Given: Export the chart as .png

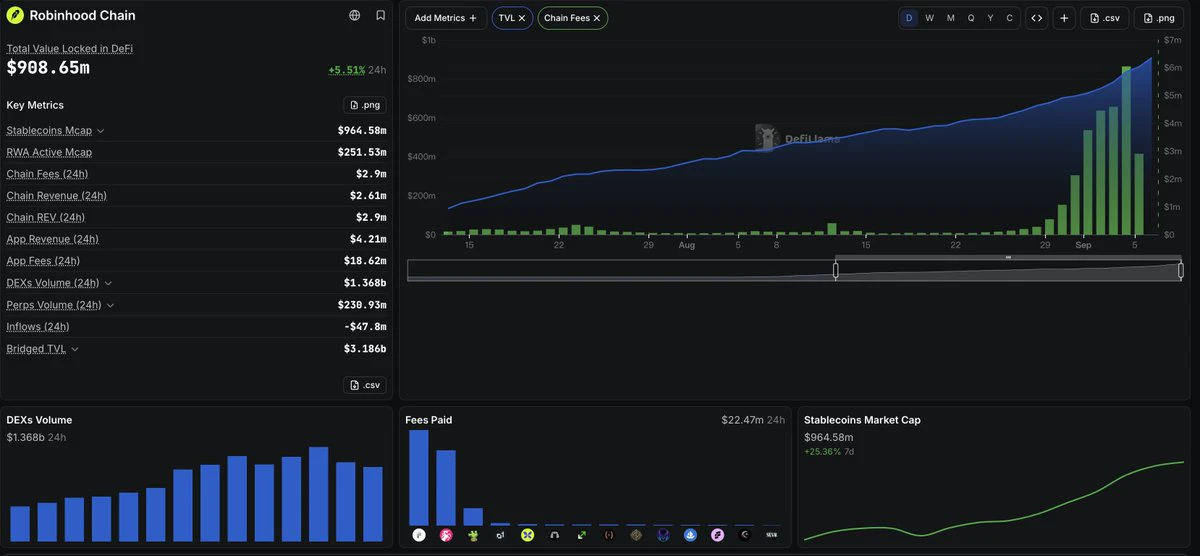Looking at the screenshot, I should (1159, 18).
